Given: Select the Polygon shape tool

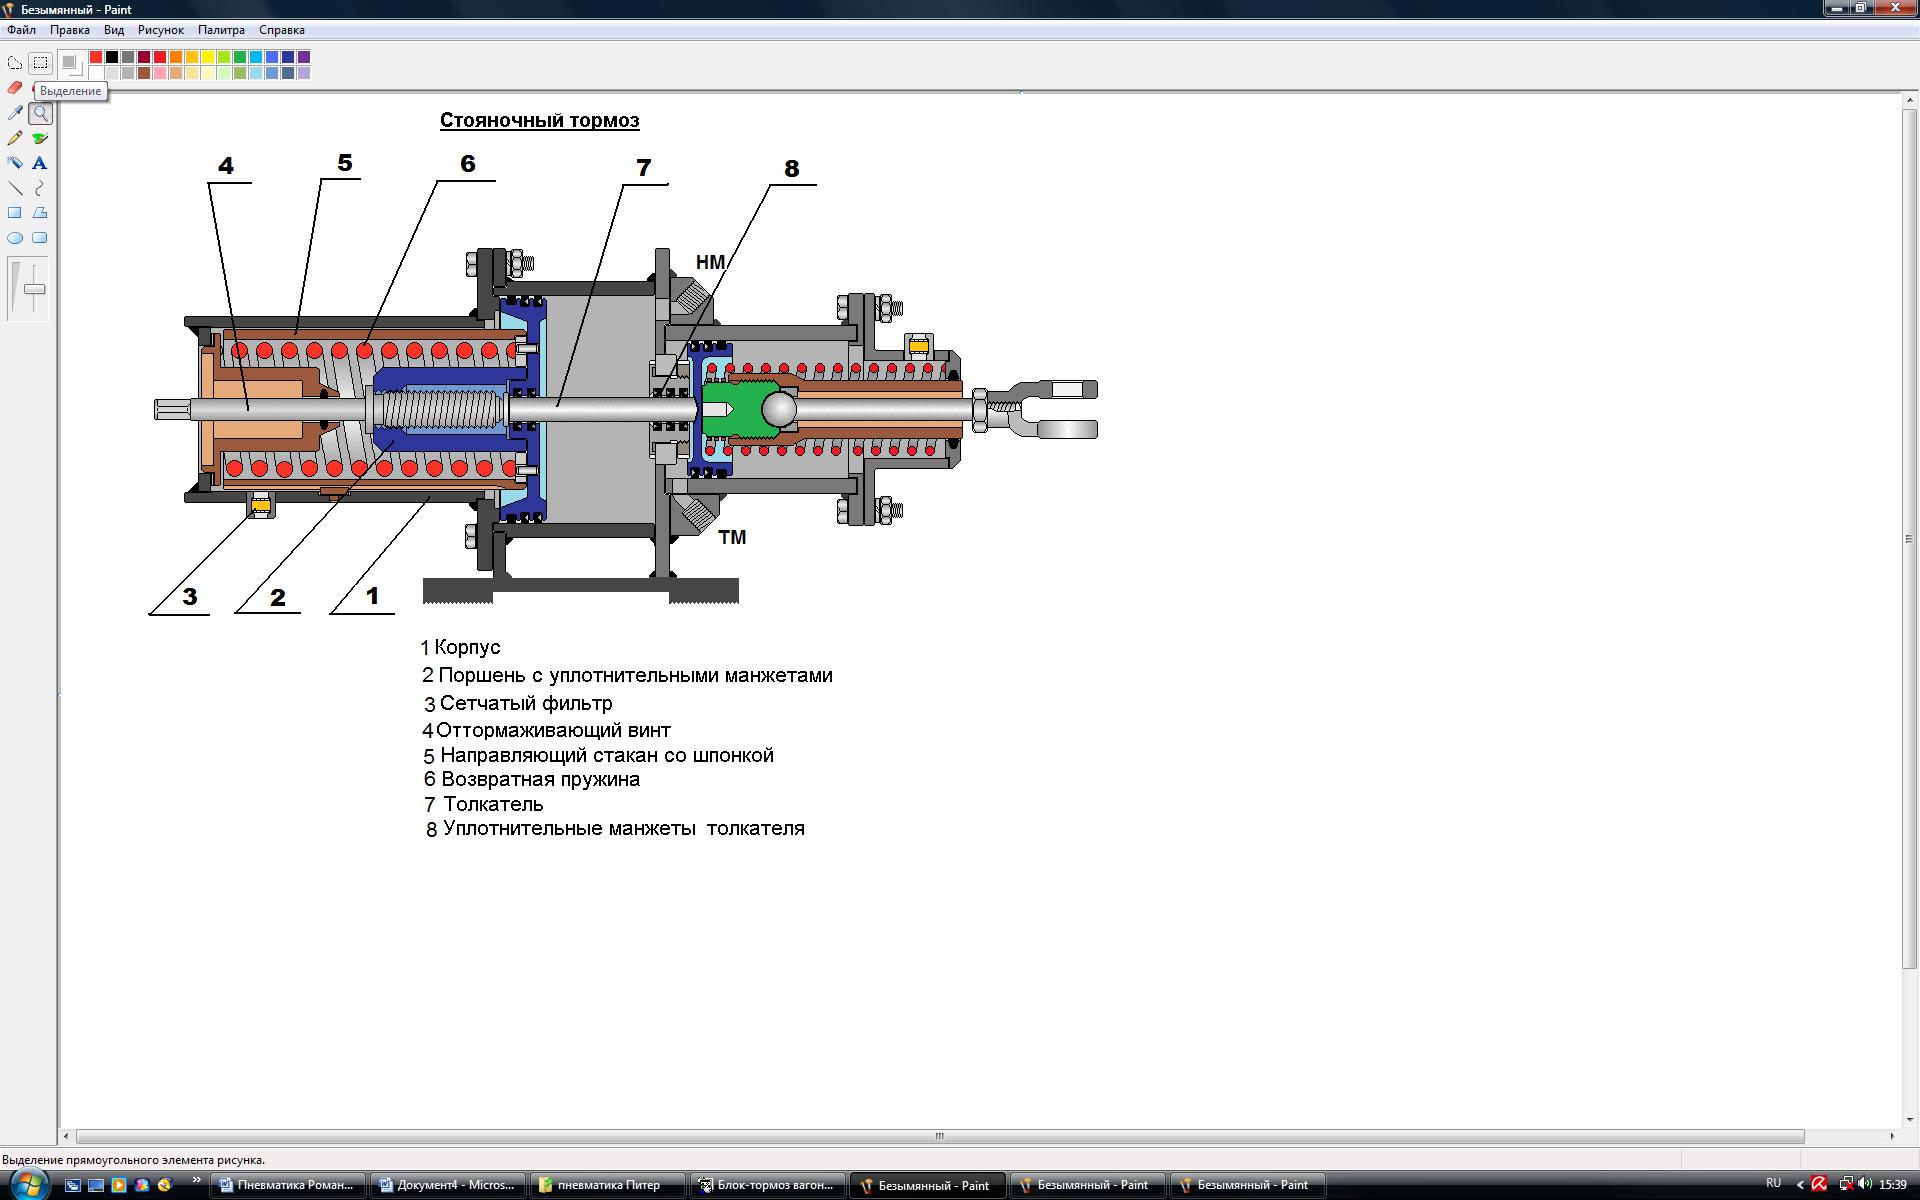Looking at the screenshot, I should (x=40, y=213).
